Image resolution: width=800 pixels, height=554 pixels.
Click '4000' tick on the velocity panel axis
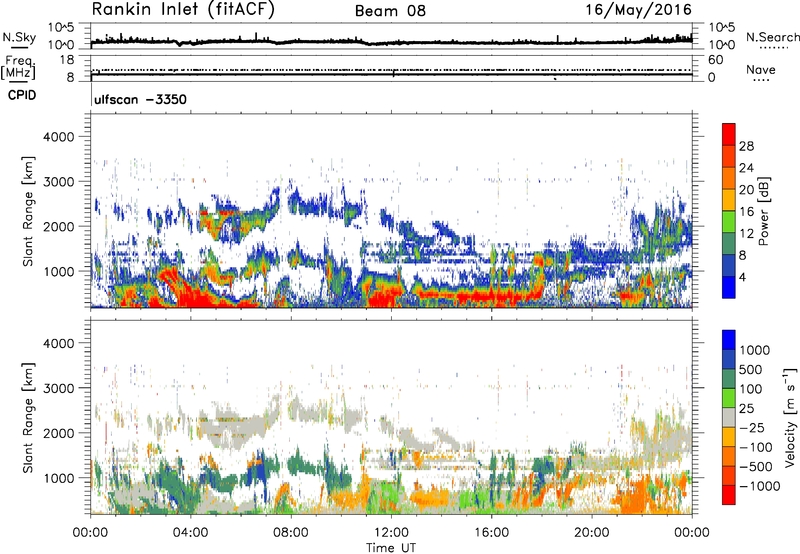[x=59, y=343]
